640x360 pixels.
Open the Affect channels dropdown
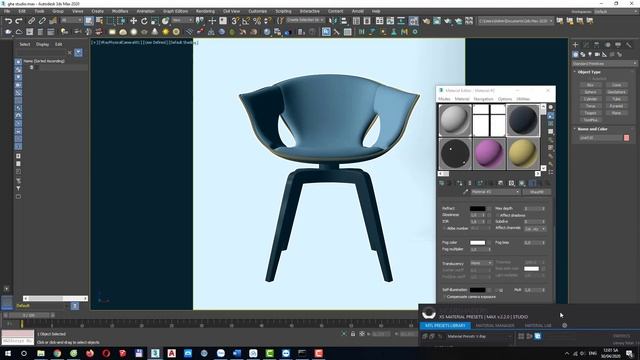[x=535, y=229]
